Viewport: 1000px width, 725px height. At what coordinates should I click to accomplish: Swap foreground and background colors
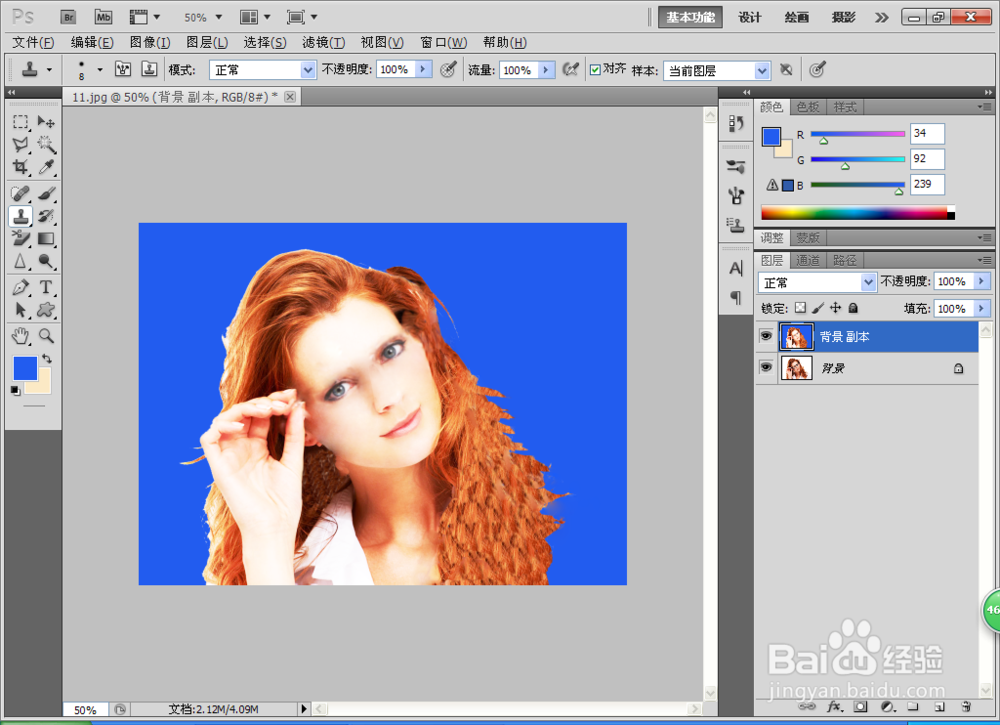click(47, 358)
